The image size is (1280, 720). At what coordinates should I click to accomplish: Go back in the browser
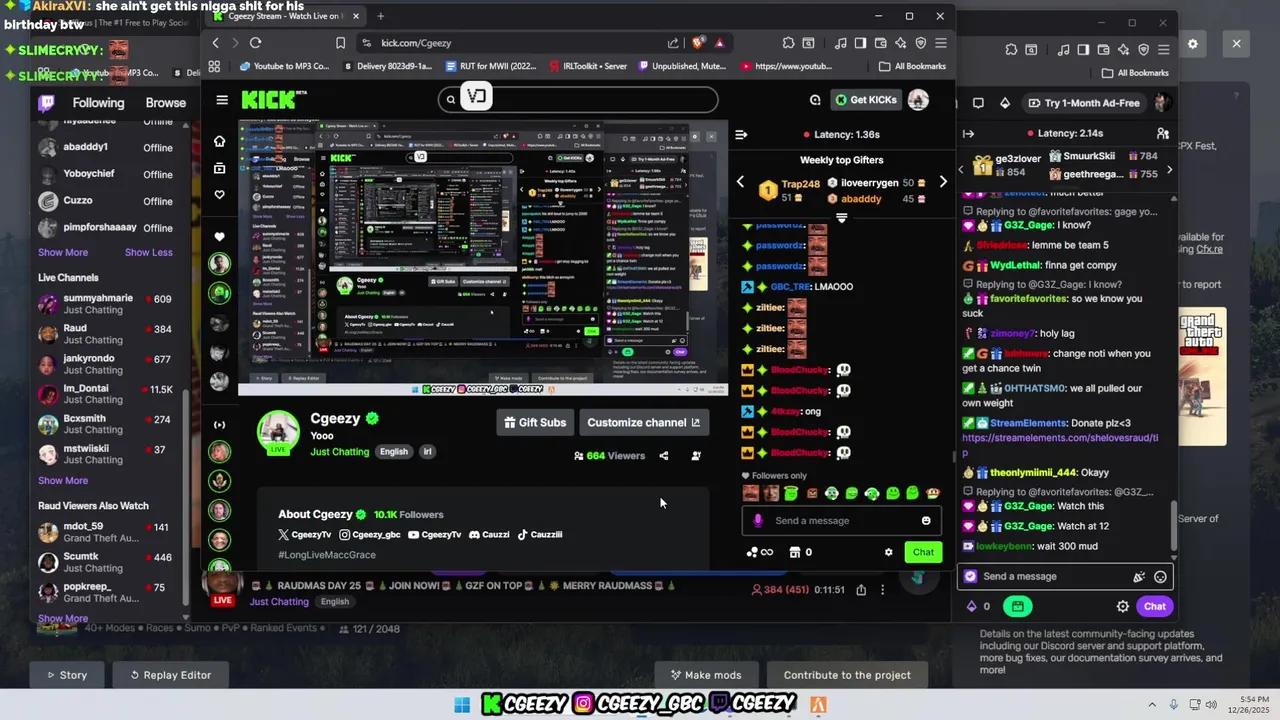[215, 43]
